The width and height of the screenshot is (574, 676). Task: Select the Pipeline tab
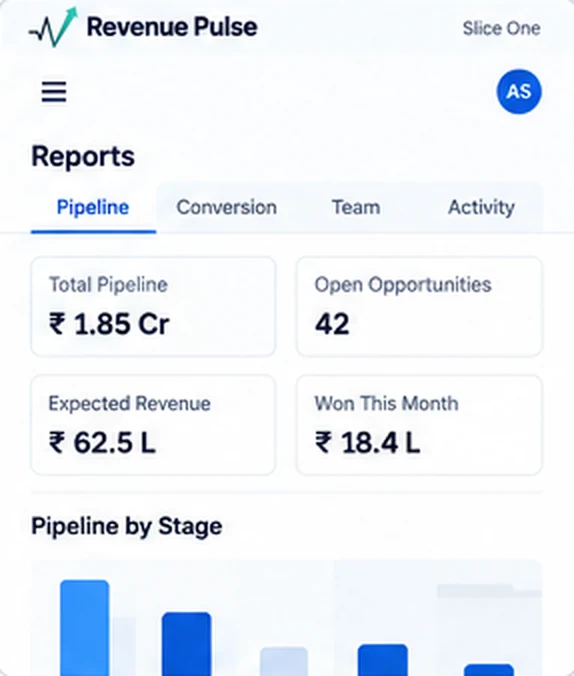[x=93, y=207]
